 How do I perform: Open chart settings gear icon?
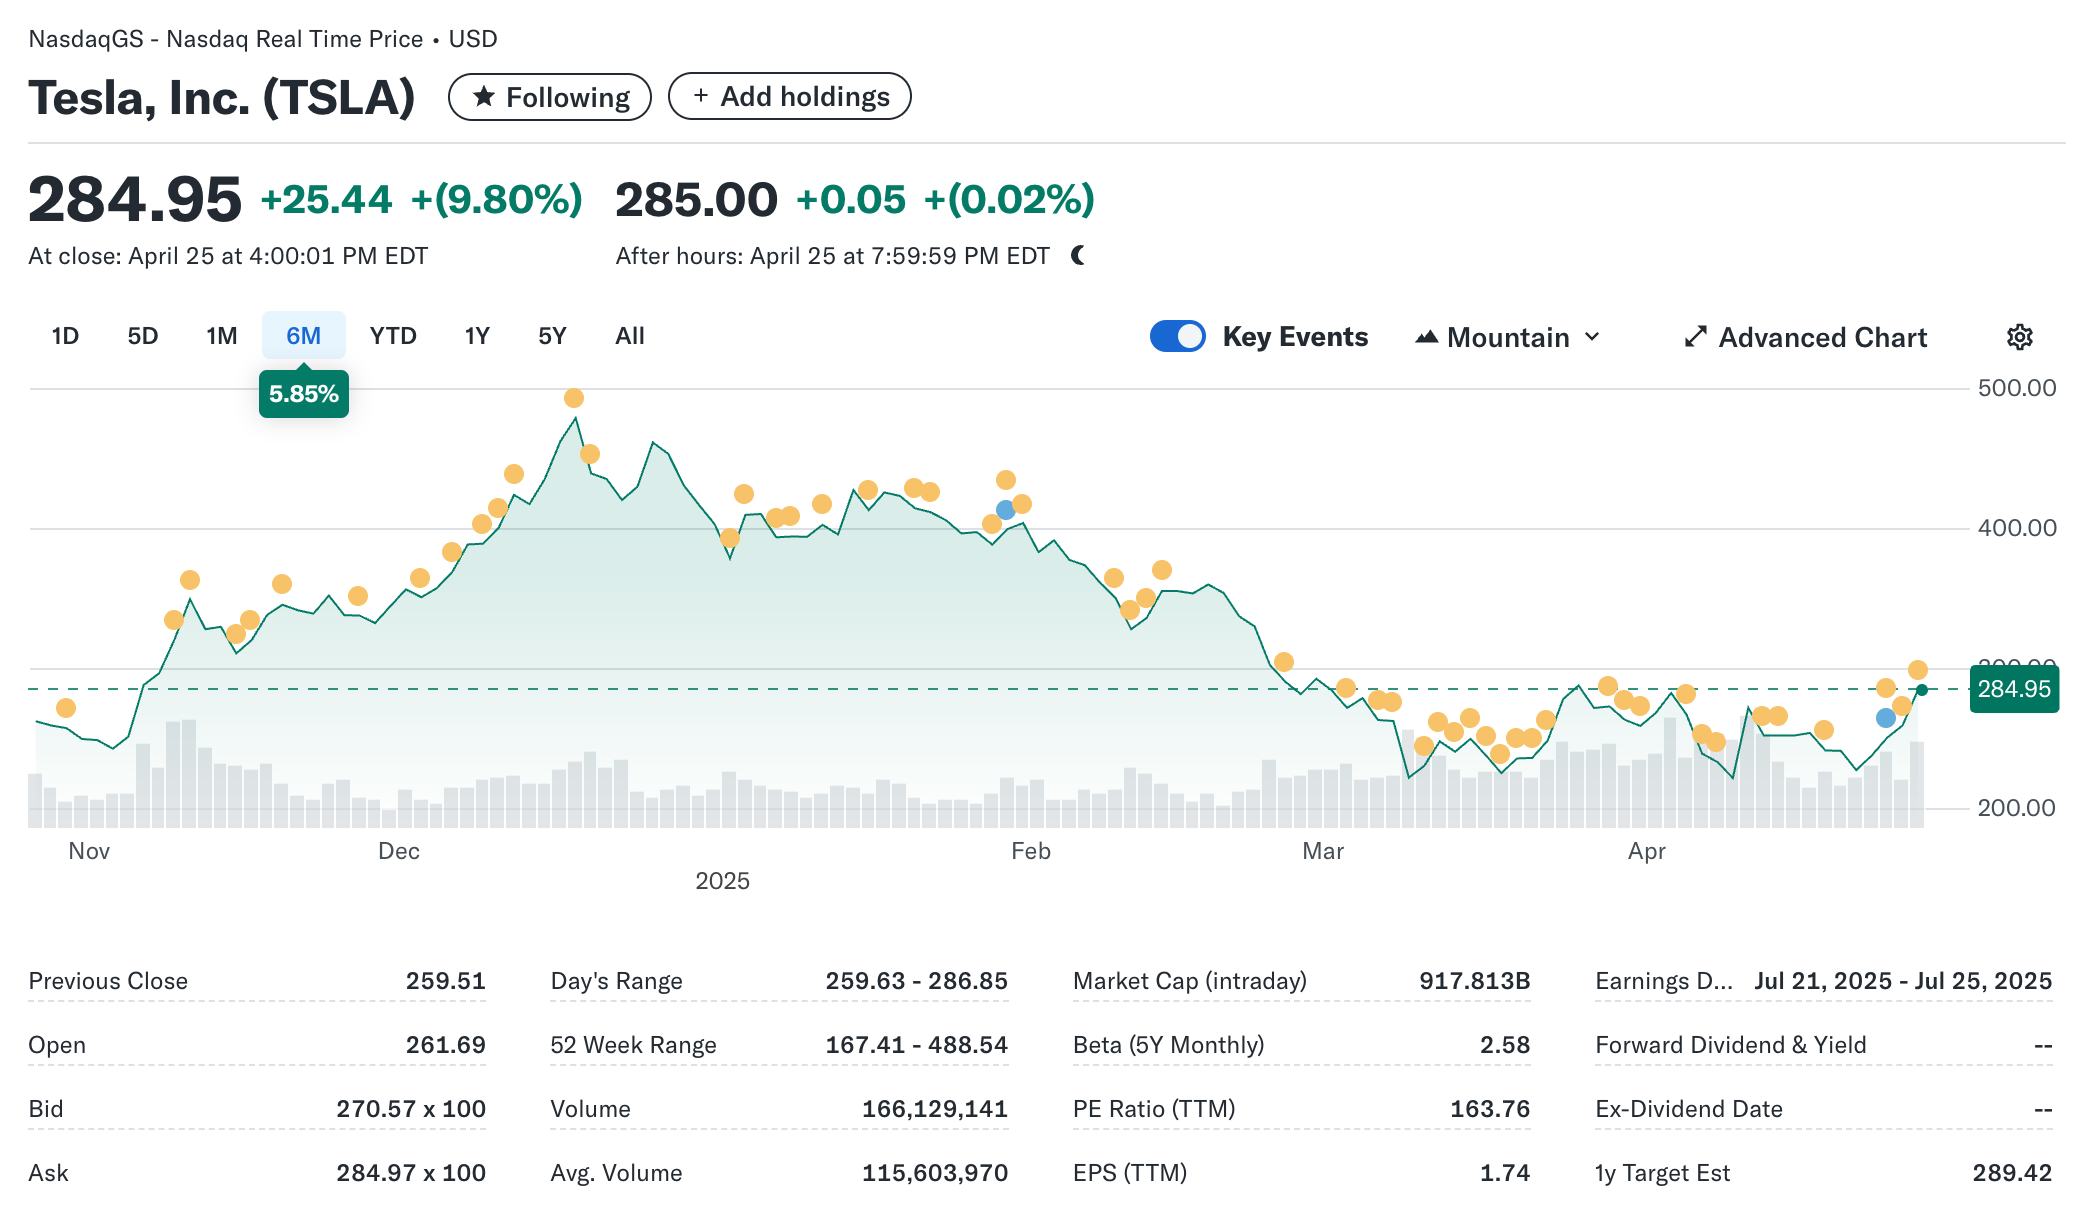click(x=2019, y=337)
